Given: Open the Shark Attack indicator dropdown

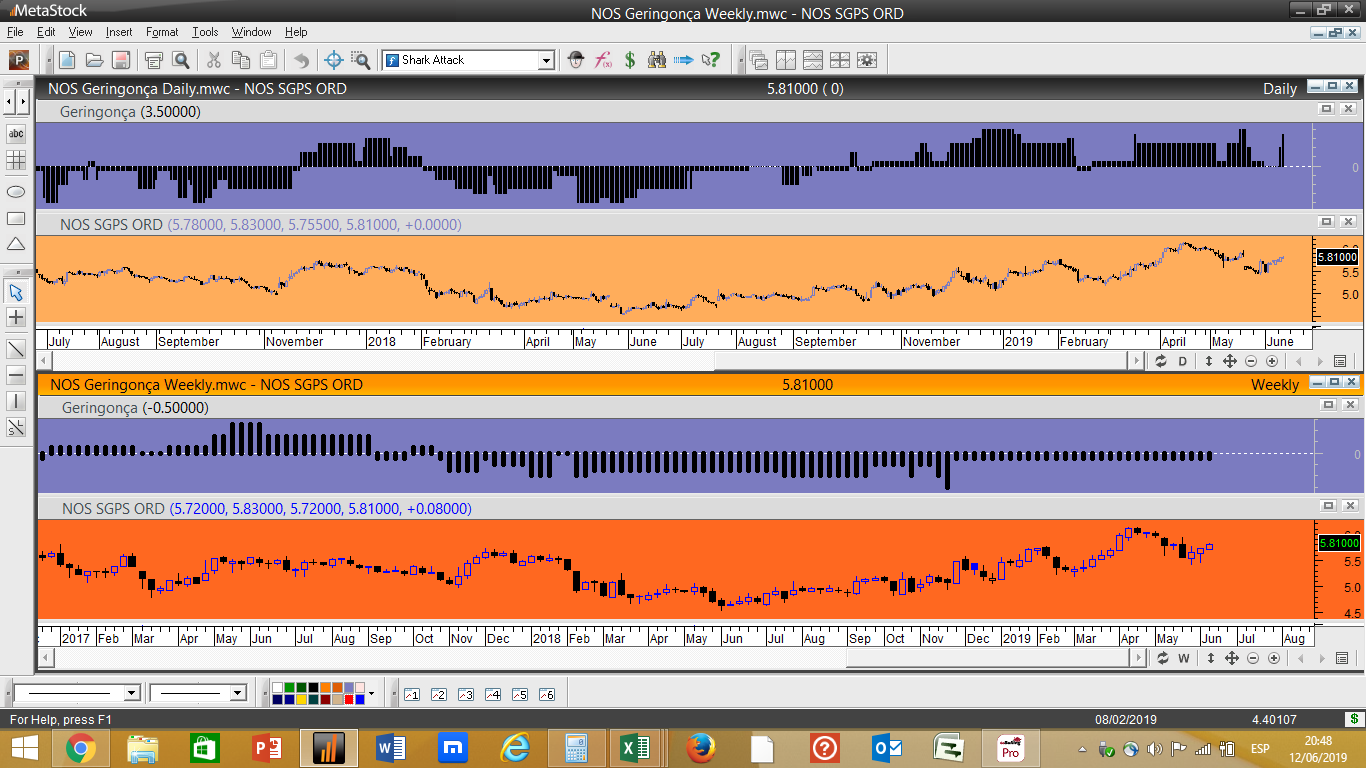Looking at the screenshot, I should [546, 61].
